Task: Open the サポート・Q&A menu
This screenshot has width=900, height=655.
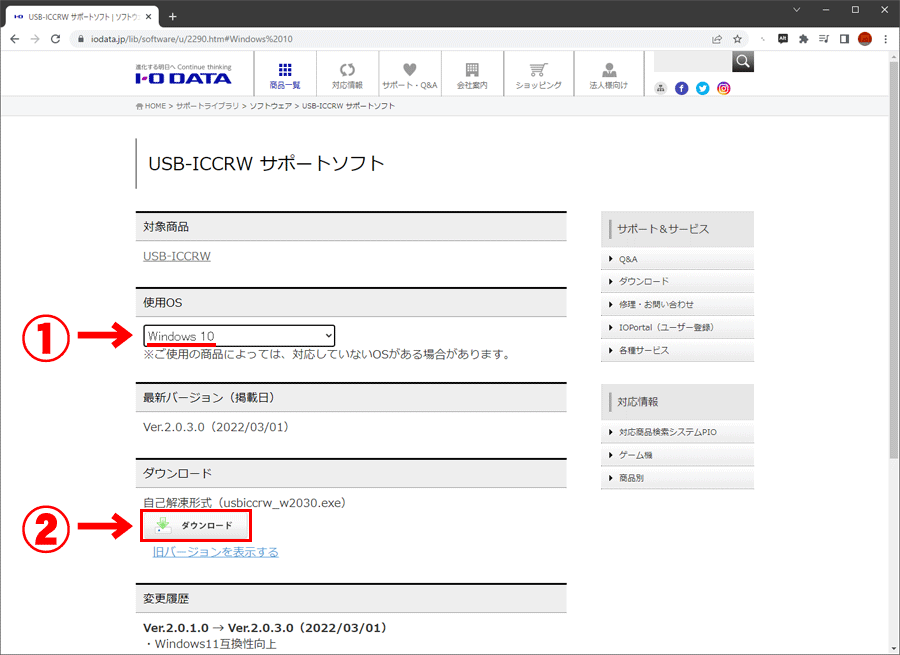Action: (410, 76)
